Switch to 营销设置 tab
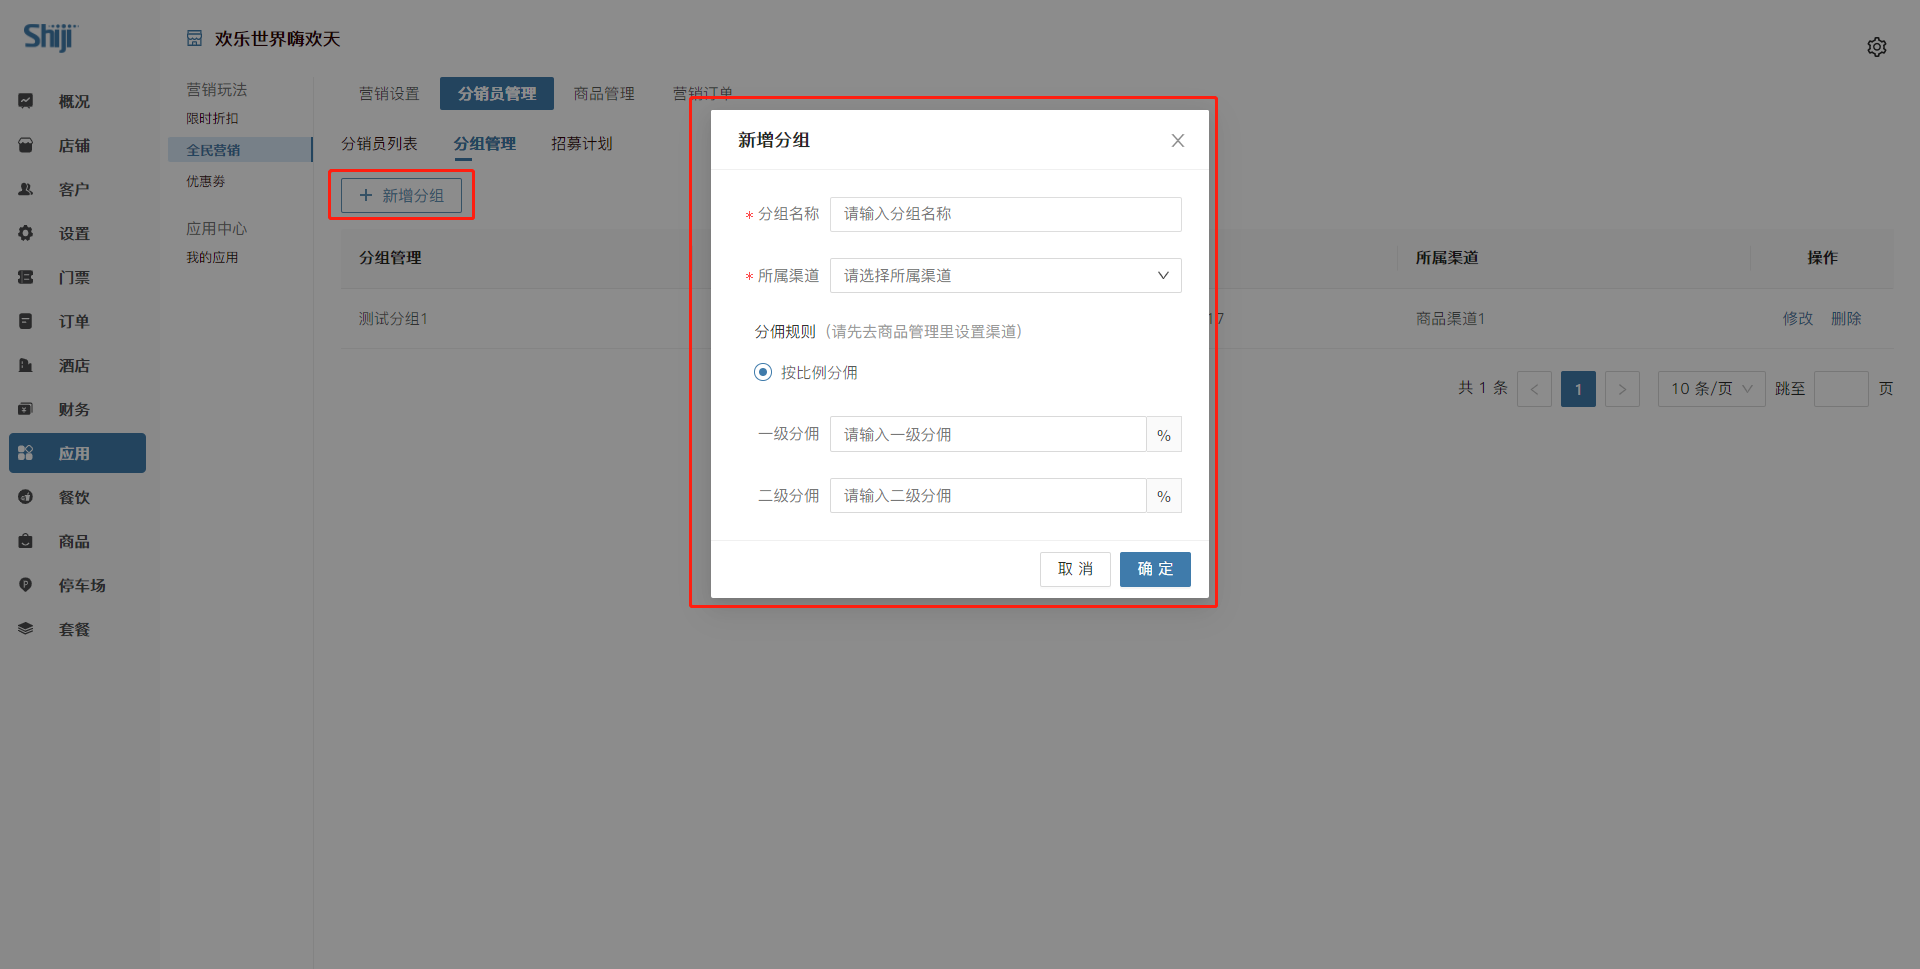The image size is (1920, 969). coord(389,94)
